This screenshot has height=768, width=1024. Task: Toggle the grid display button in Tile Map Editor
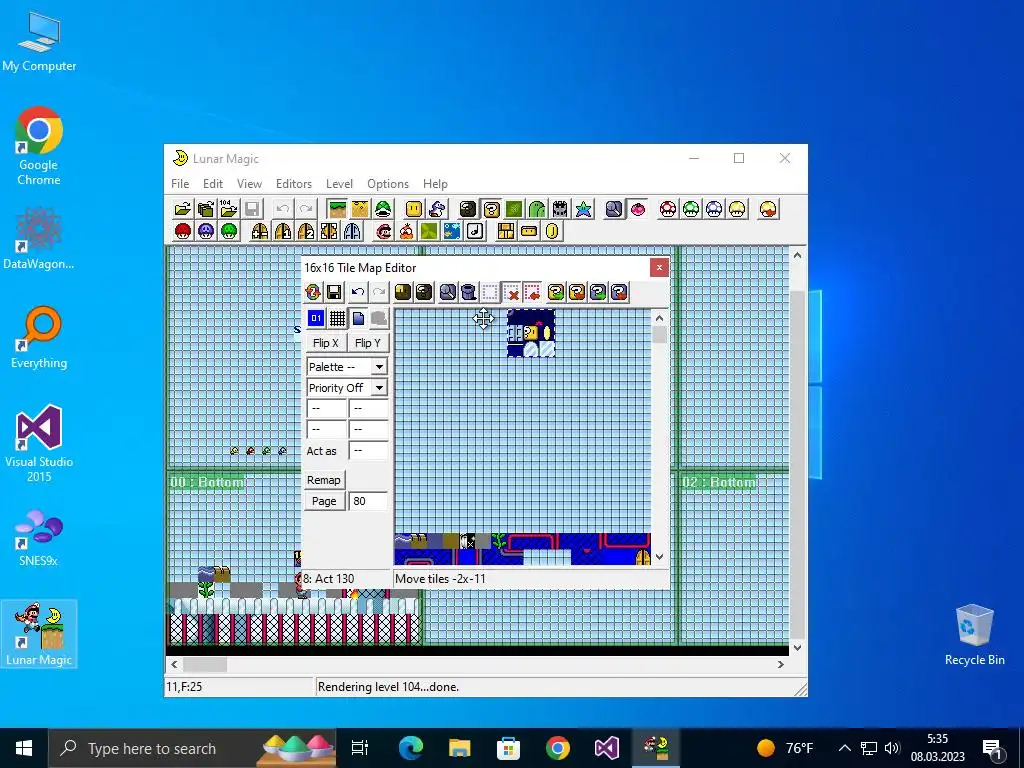tap(337, 318)
